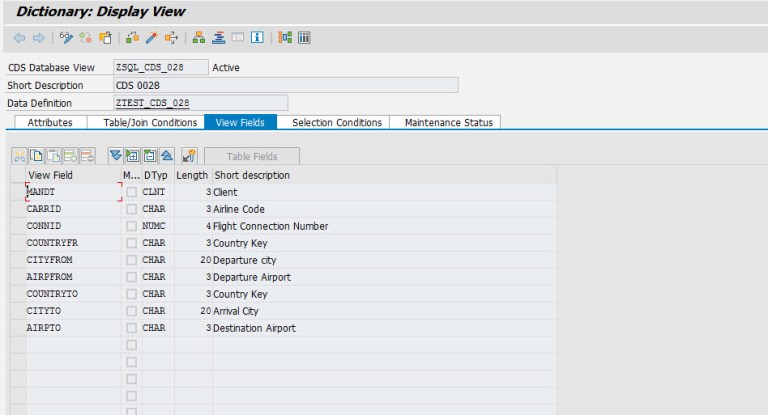The height and width of the screenshot is (415, 768).
Task: Click the Table Fields button
Action: (252, 156)
